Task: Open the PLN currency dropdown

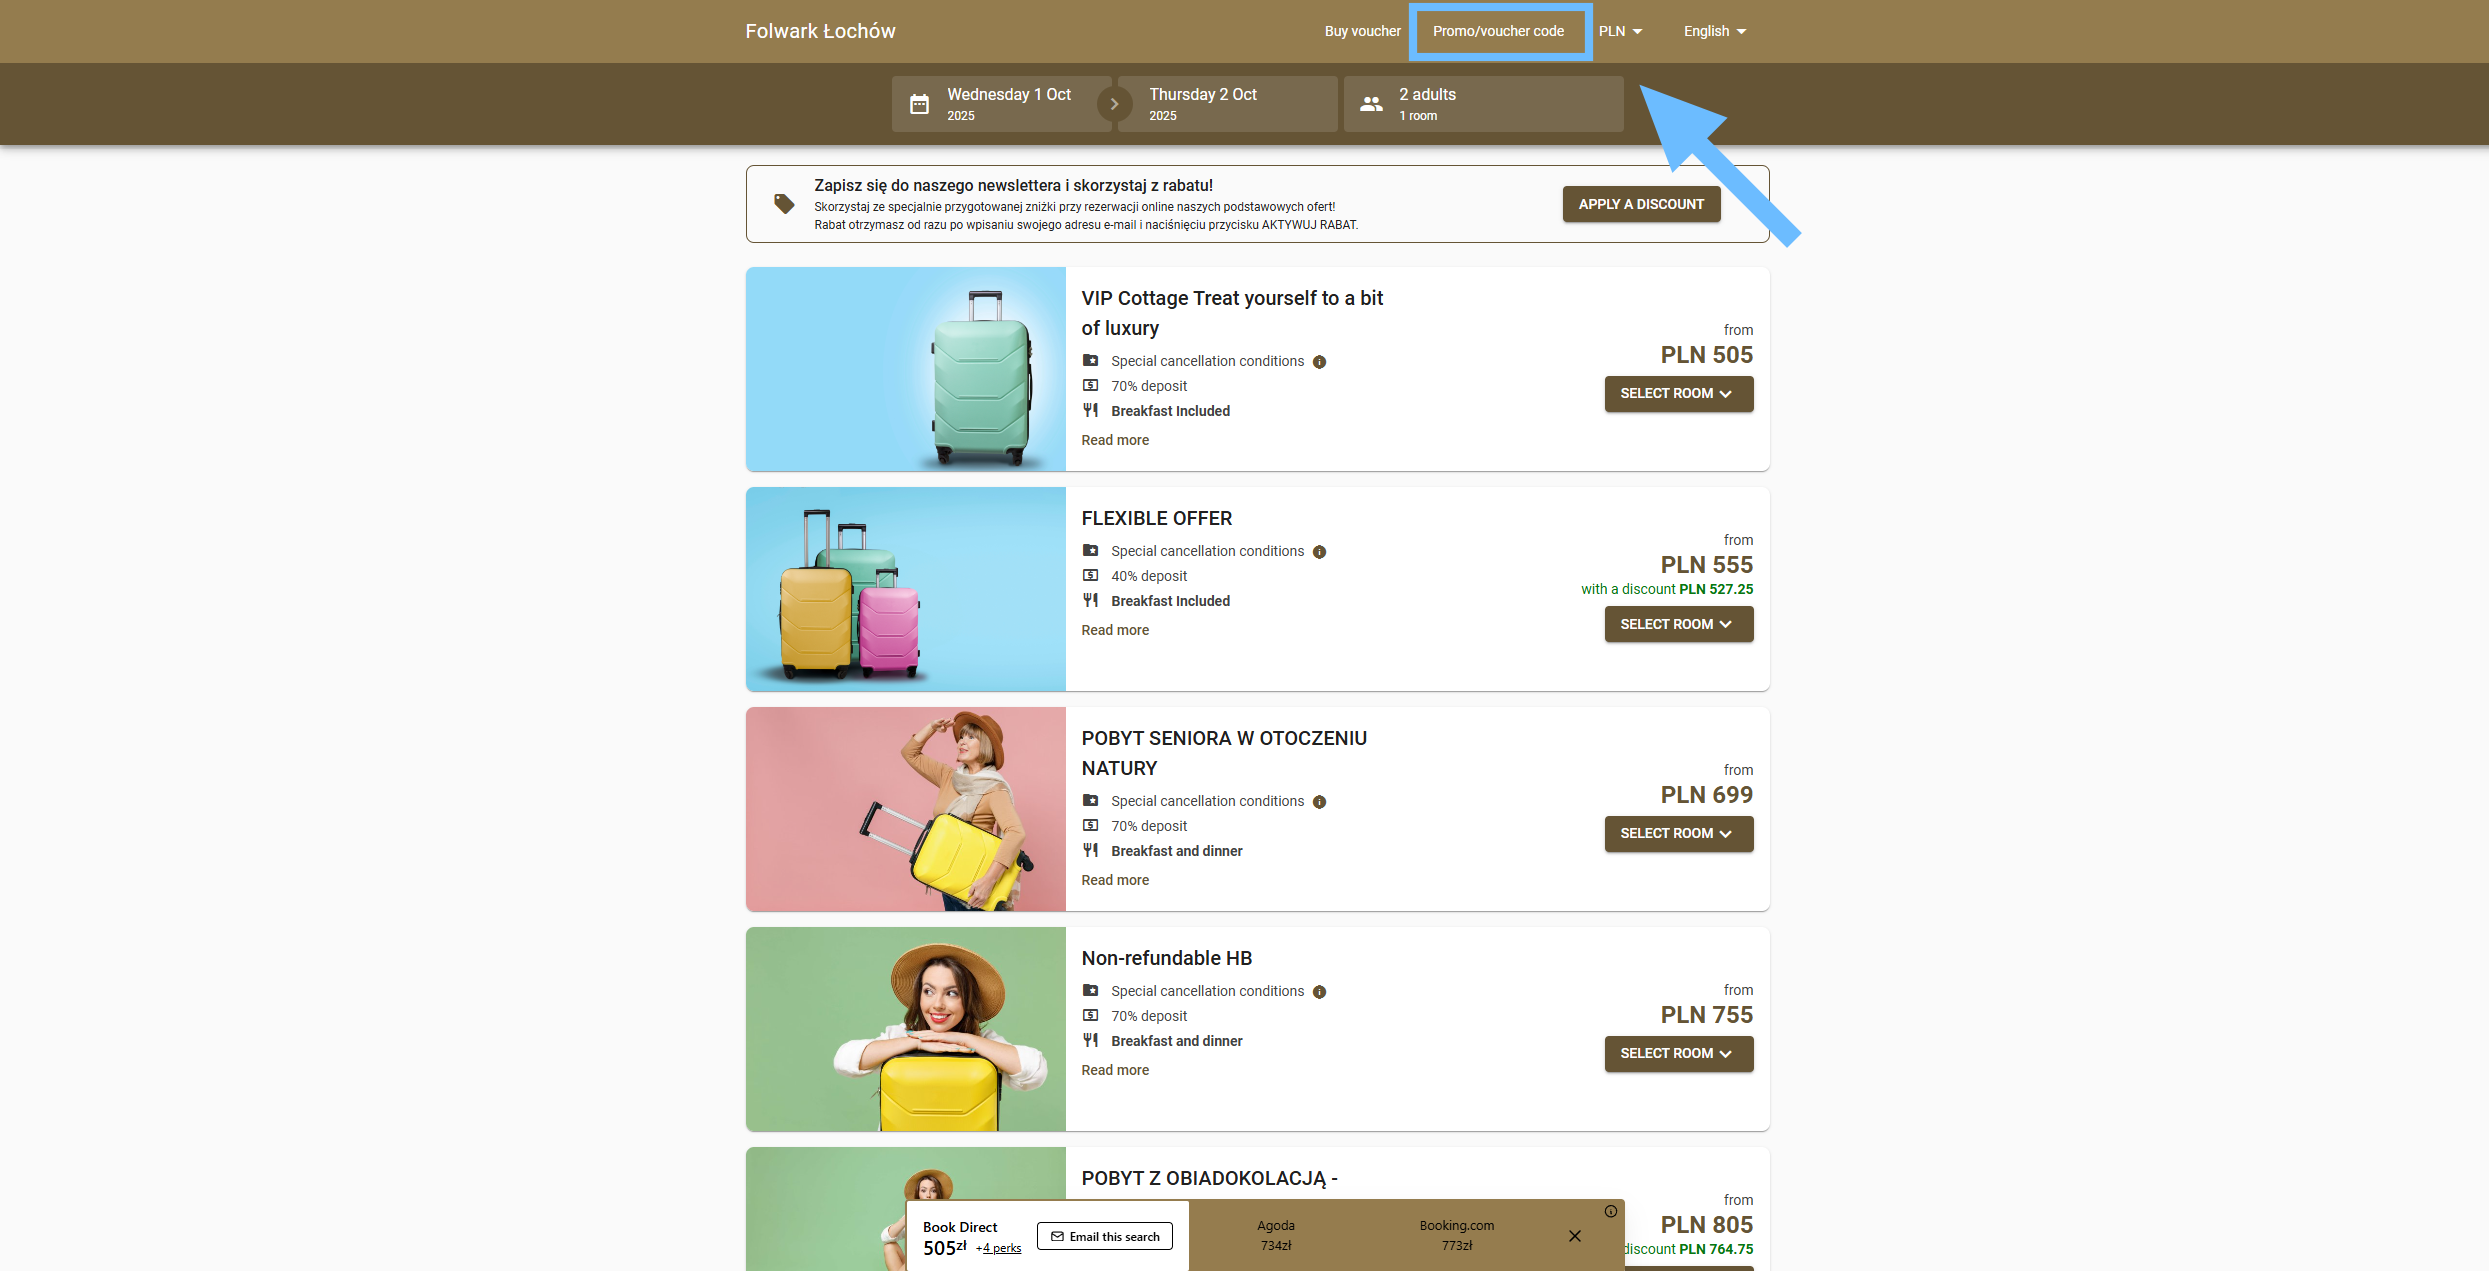Action: 1620,31
